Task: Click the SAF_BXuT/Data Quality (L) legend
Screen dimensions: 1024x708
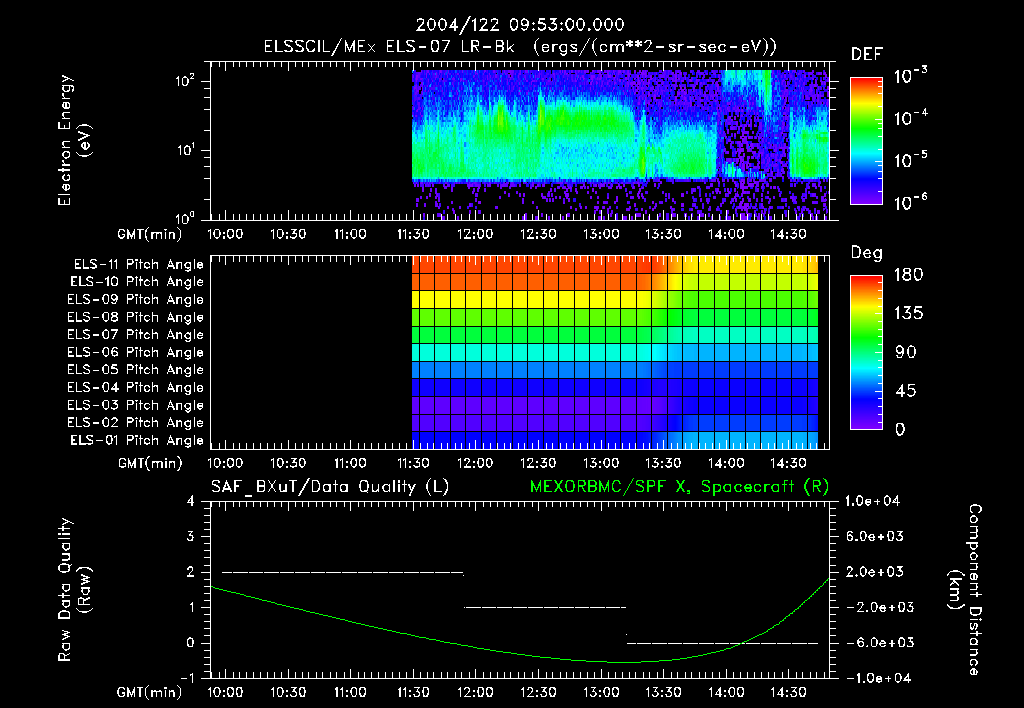Action: (330, 487)
